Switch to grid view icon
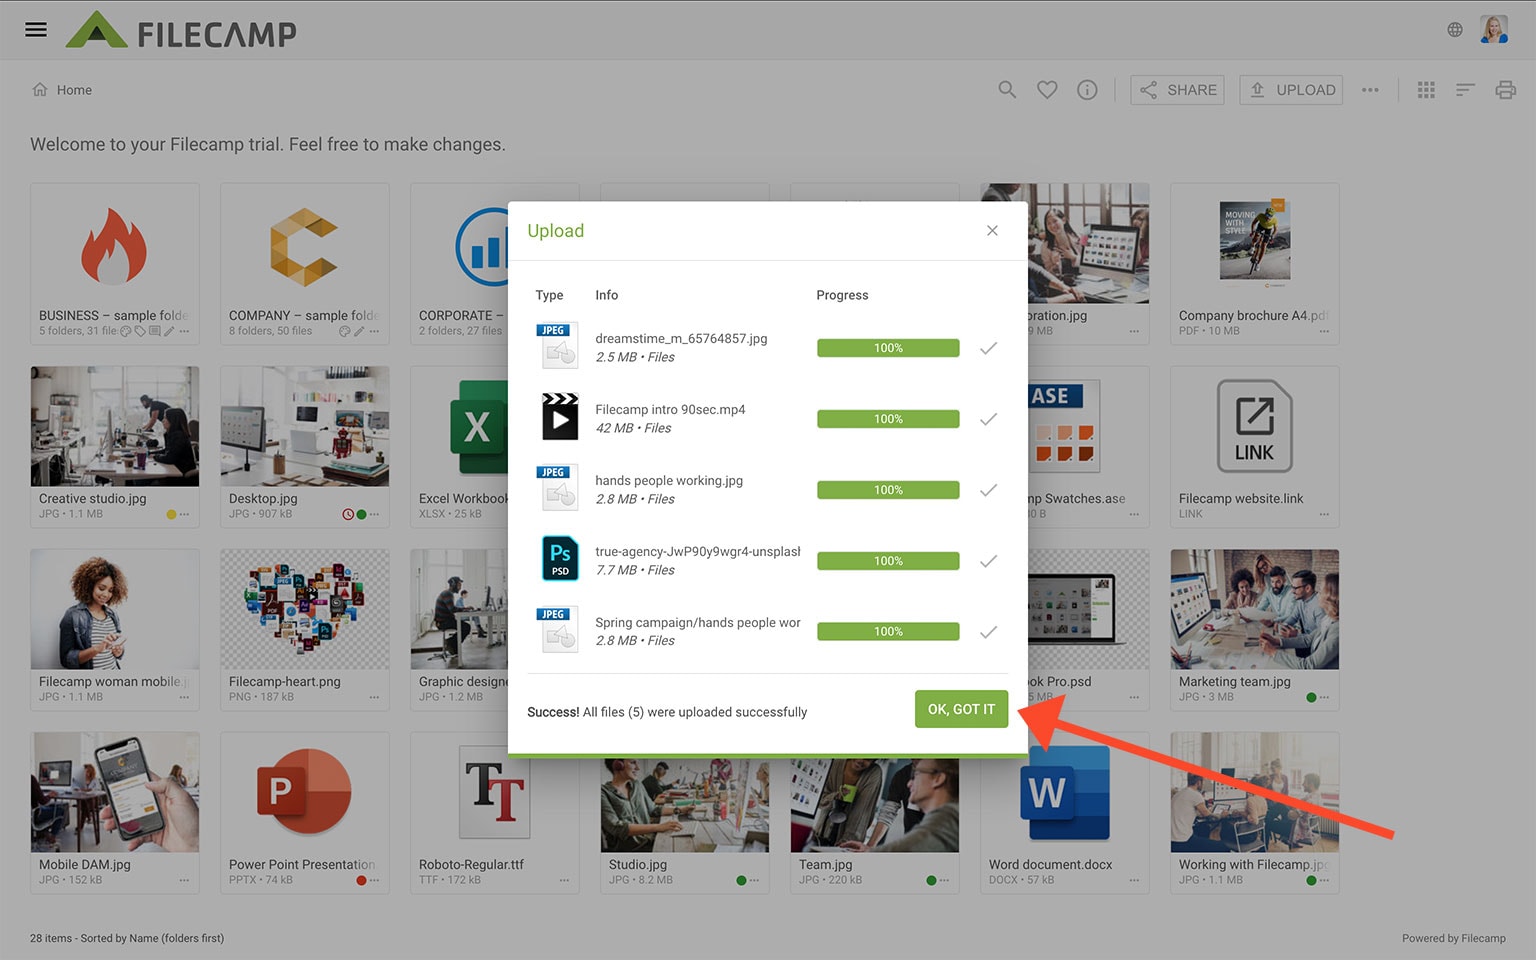 (x=1426, y=90)
